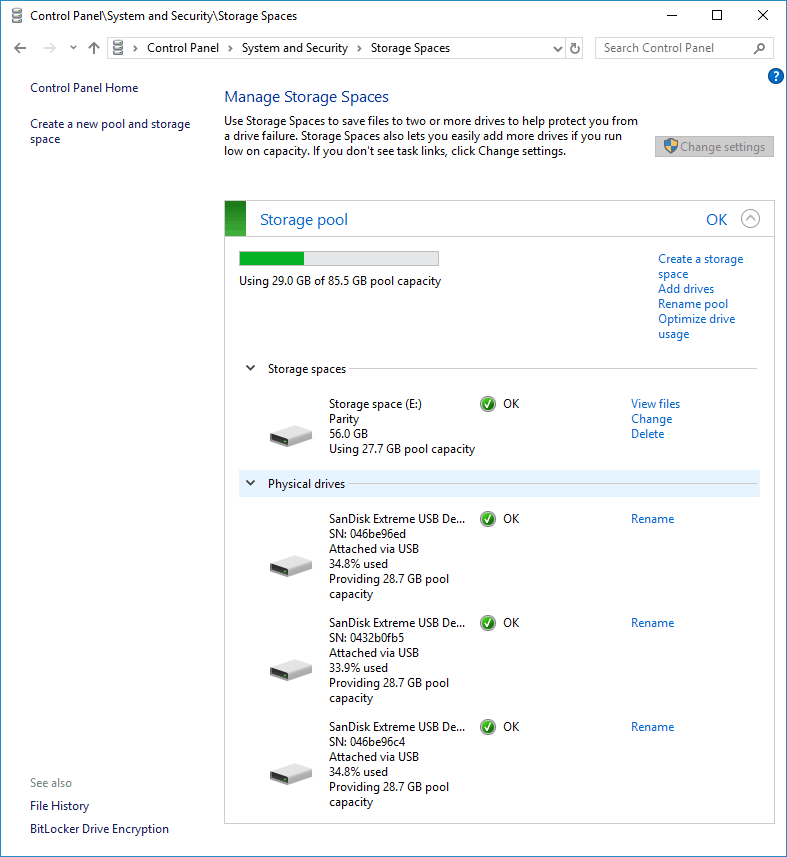Open the address bar history dropdown

pyautogui.click(x=558, y=48)
